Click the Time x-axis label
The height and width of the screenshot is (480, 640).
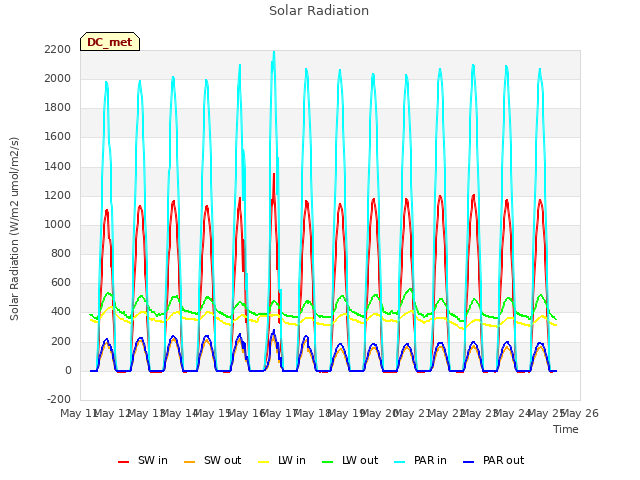(x=566, y=429)
